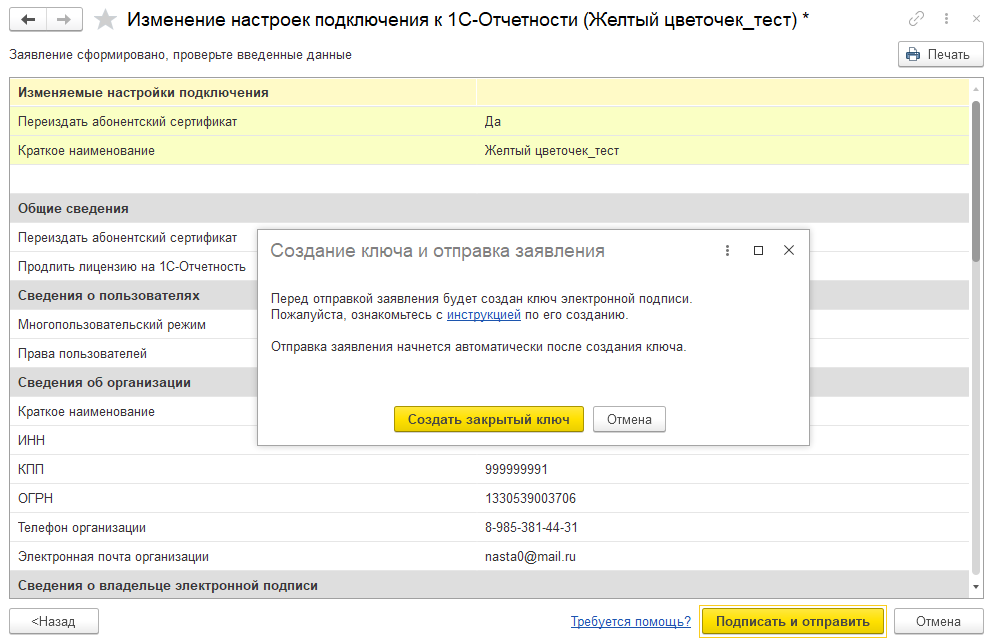Open the Требуется помощь? link
Viewport: 1000px width, 644px height.
(630, 621)
